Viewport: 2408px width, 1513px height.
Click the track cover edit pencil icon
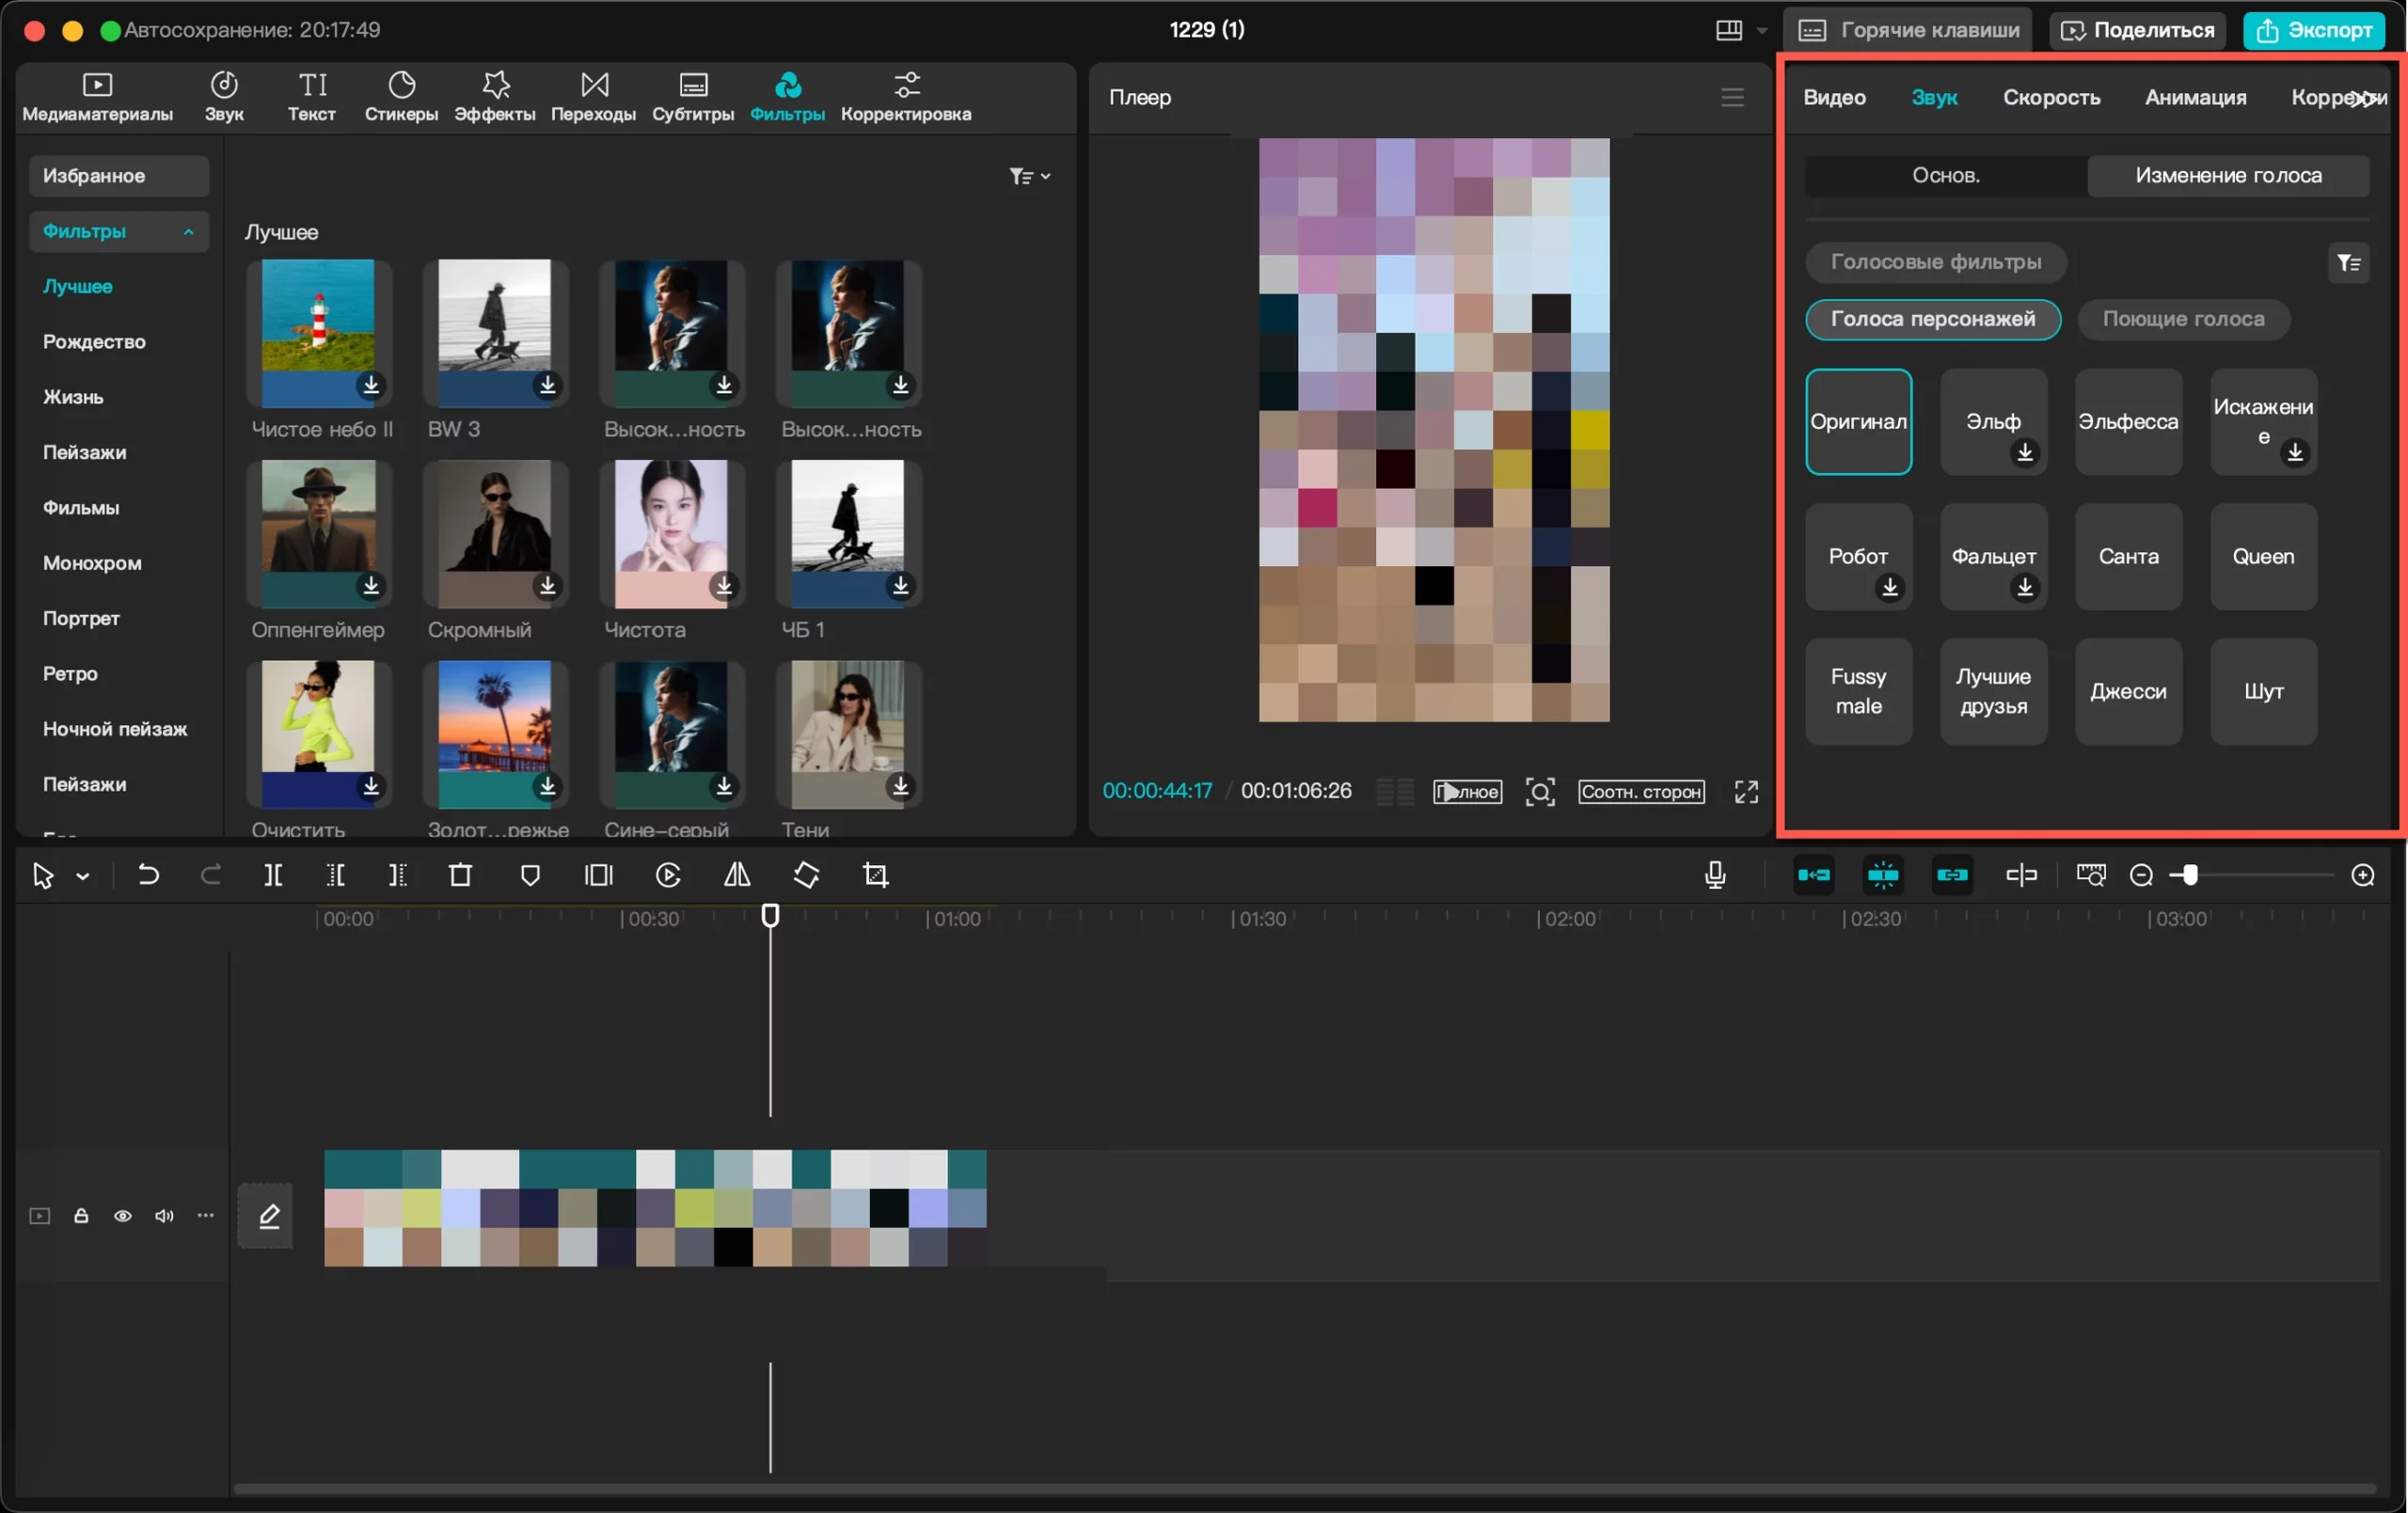click(266, 1215)
